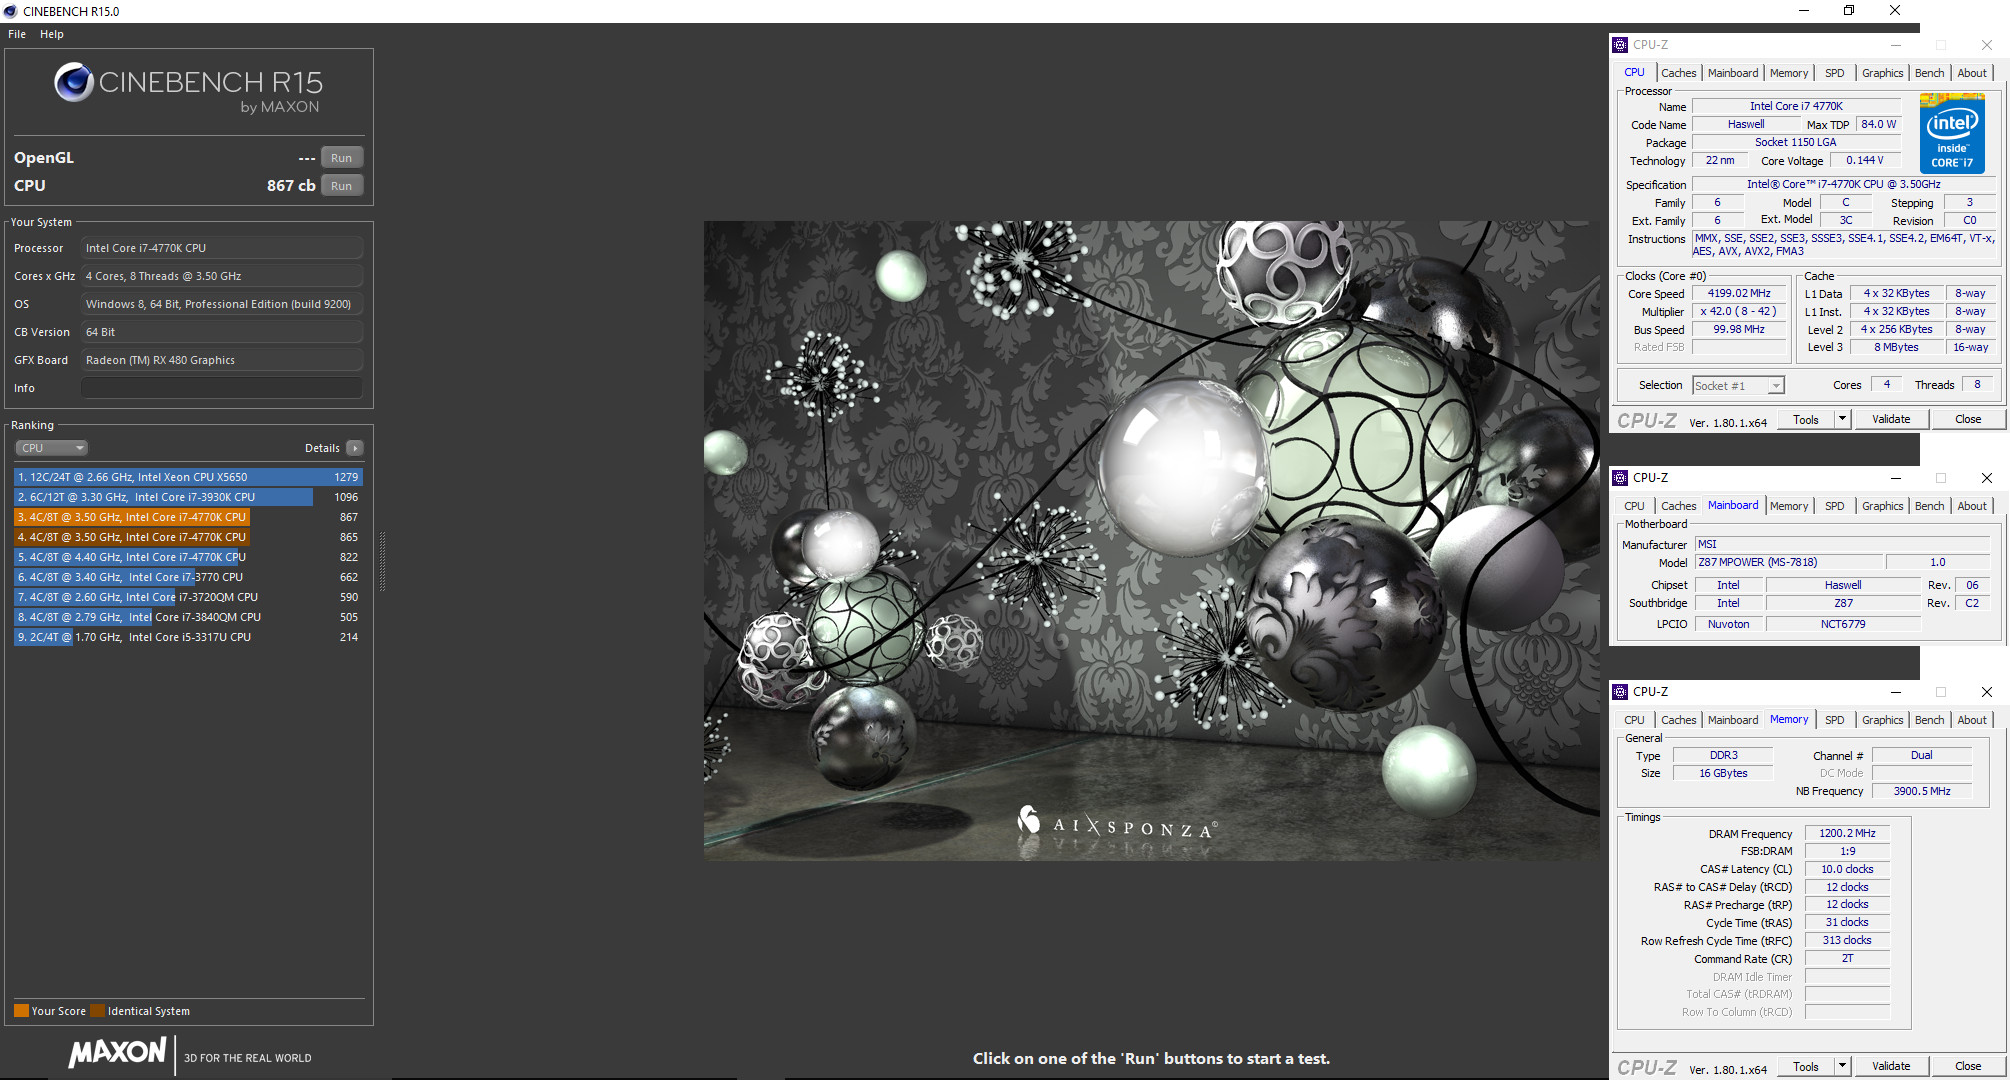This screenshot has width=2010, height=1080.
Task: Click Tools button in Memory CPU-Z window
Action: pyautogui.click(x=1806, y=1066)
